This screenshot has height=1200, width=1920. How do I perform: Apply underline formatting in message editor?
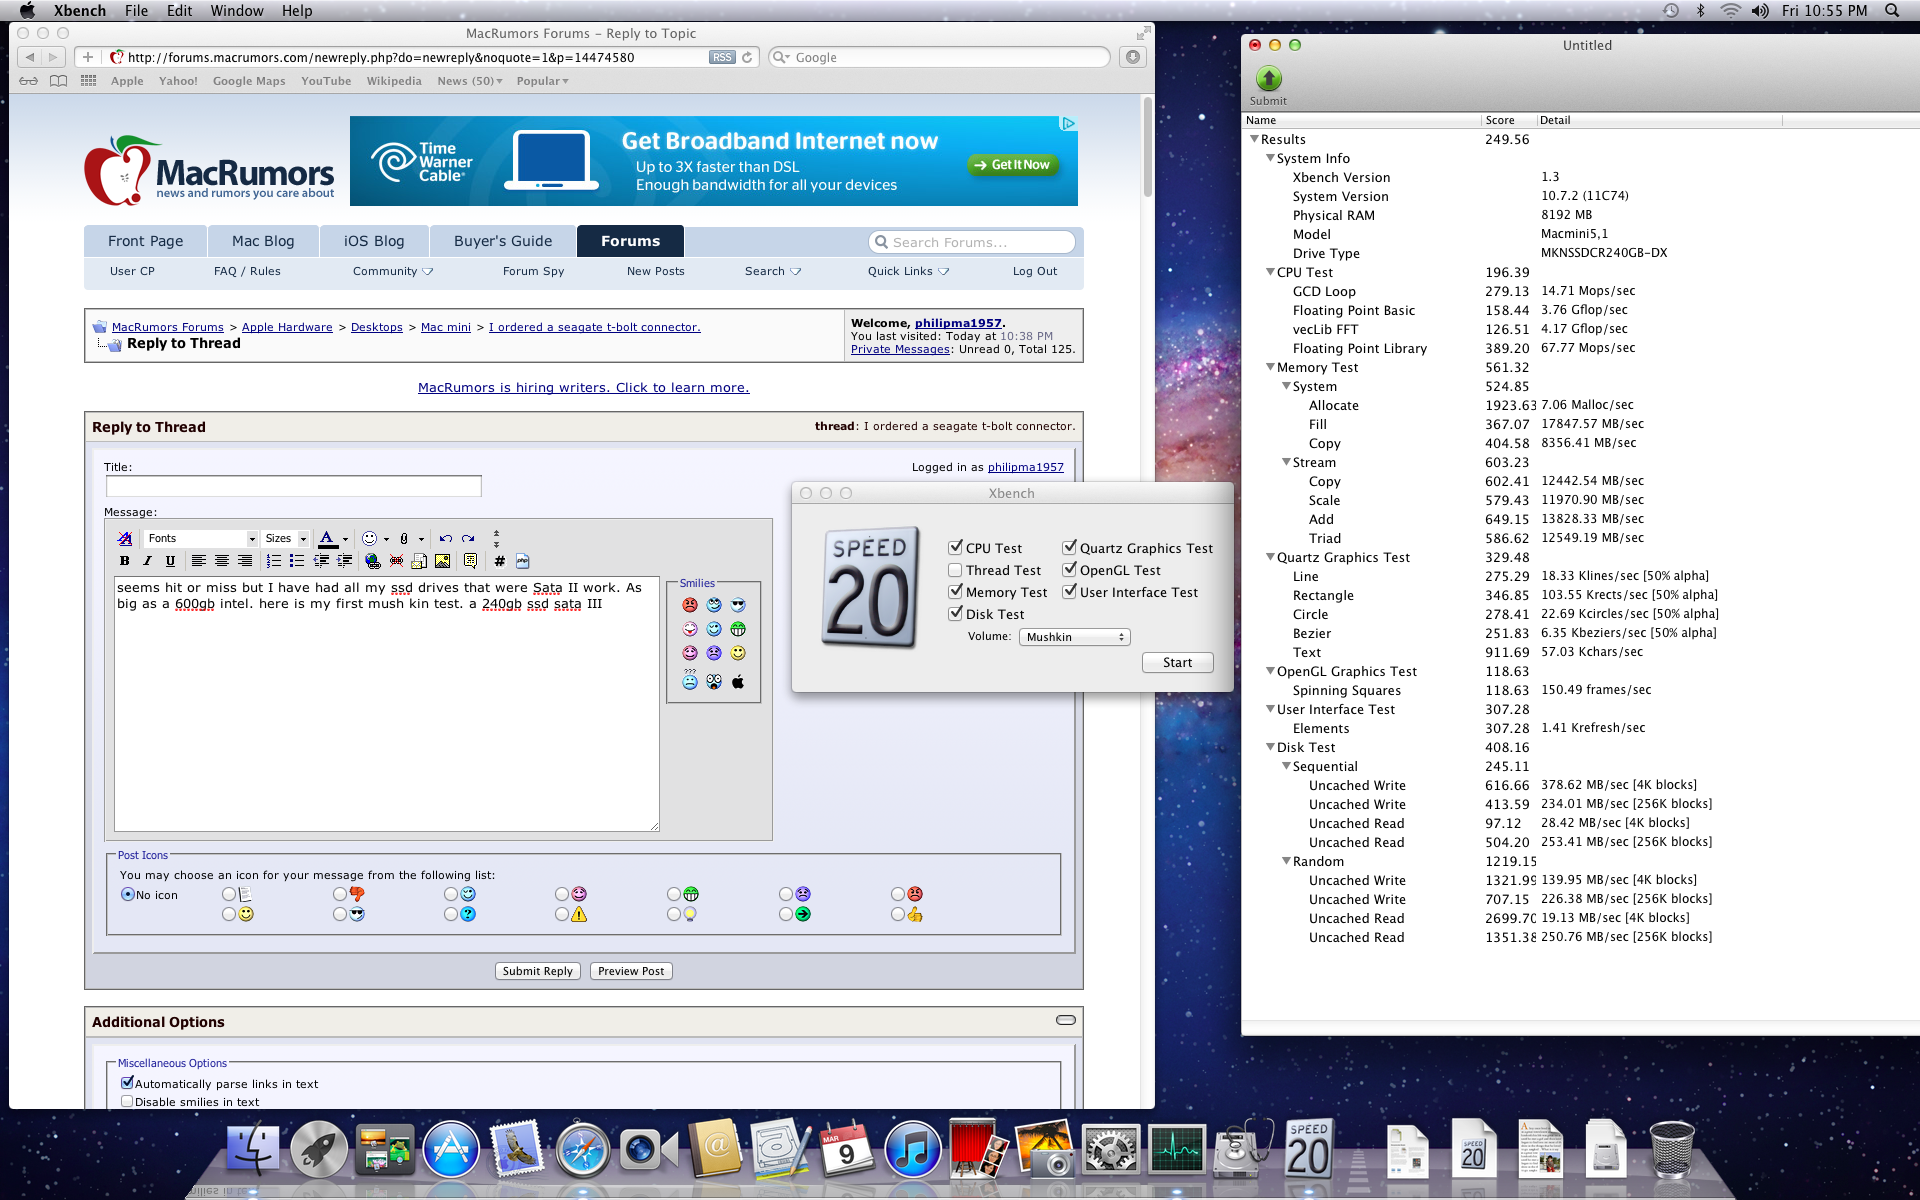point(170,561)
